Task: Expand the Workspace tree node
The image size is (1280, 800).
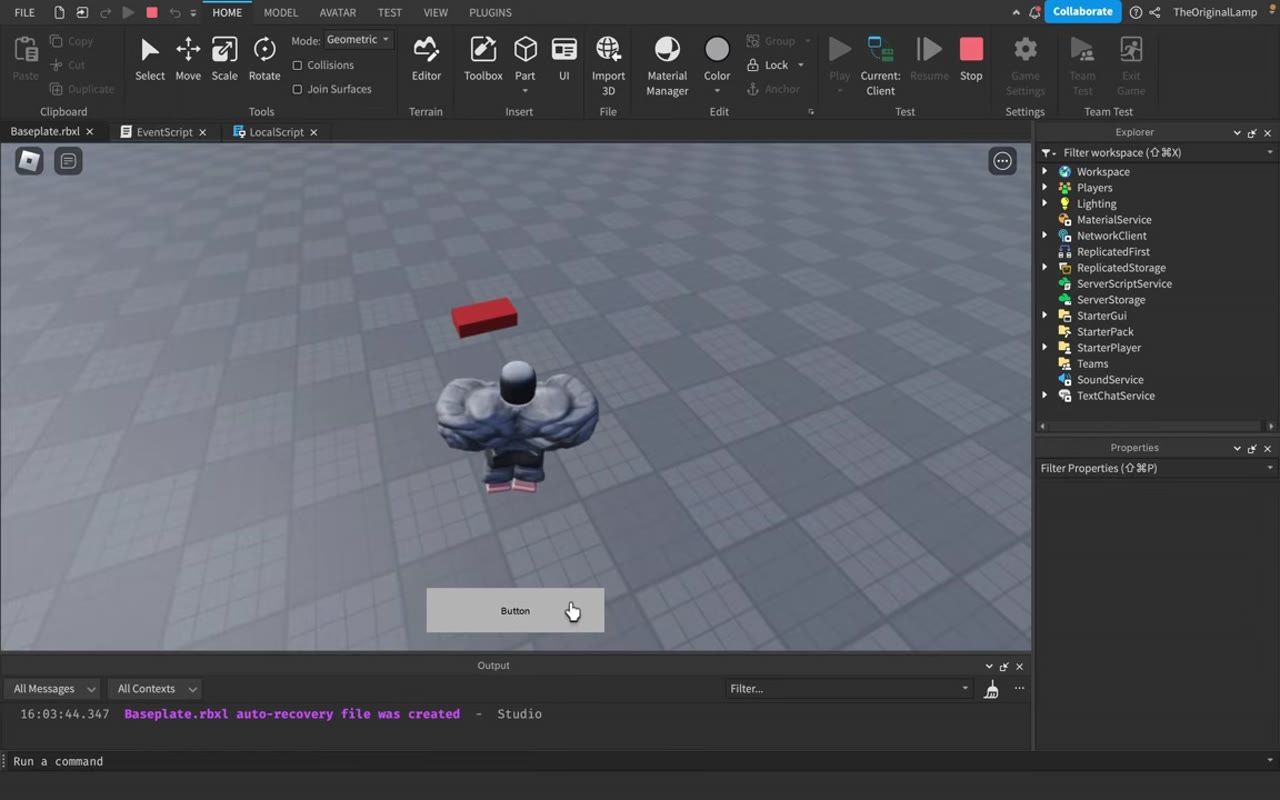Action: pos(1045,172)
